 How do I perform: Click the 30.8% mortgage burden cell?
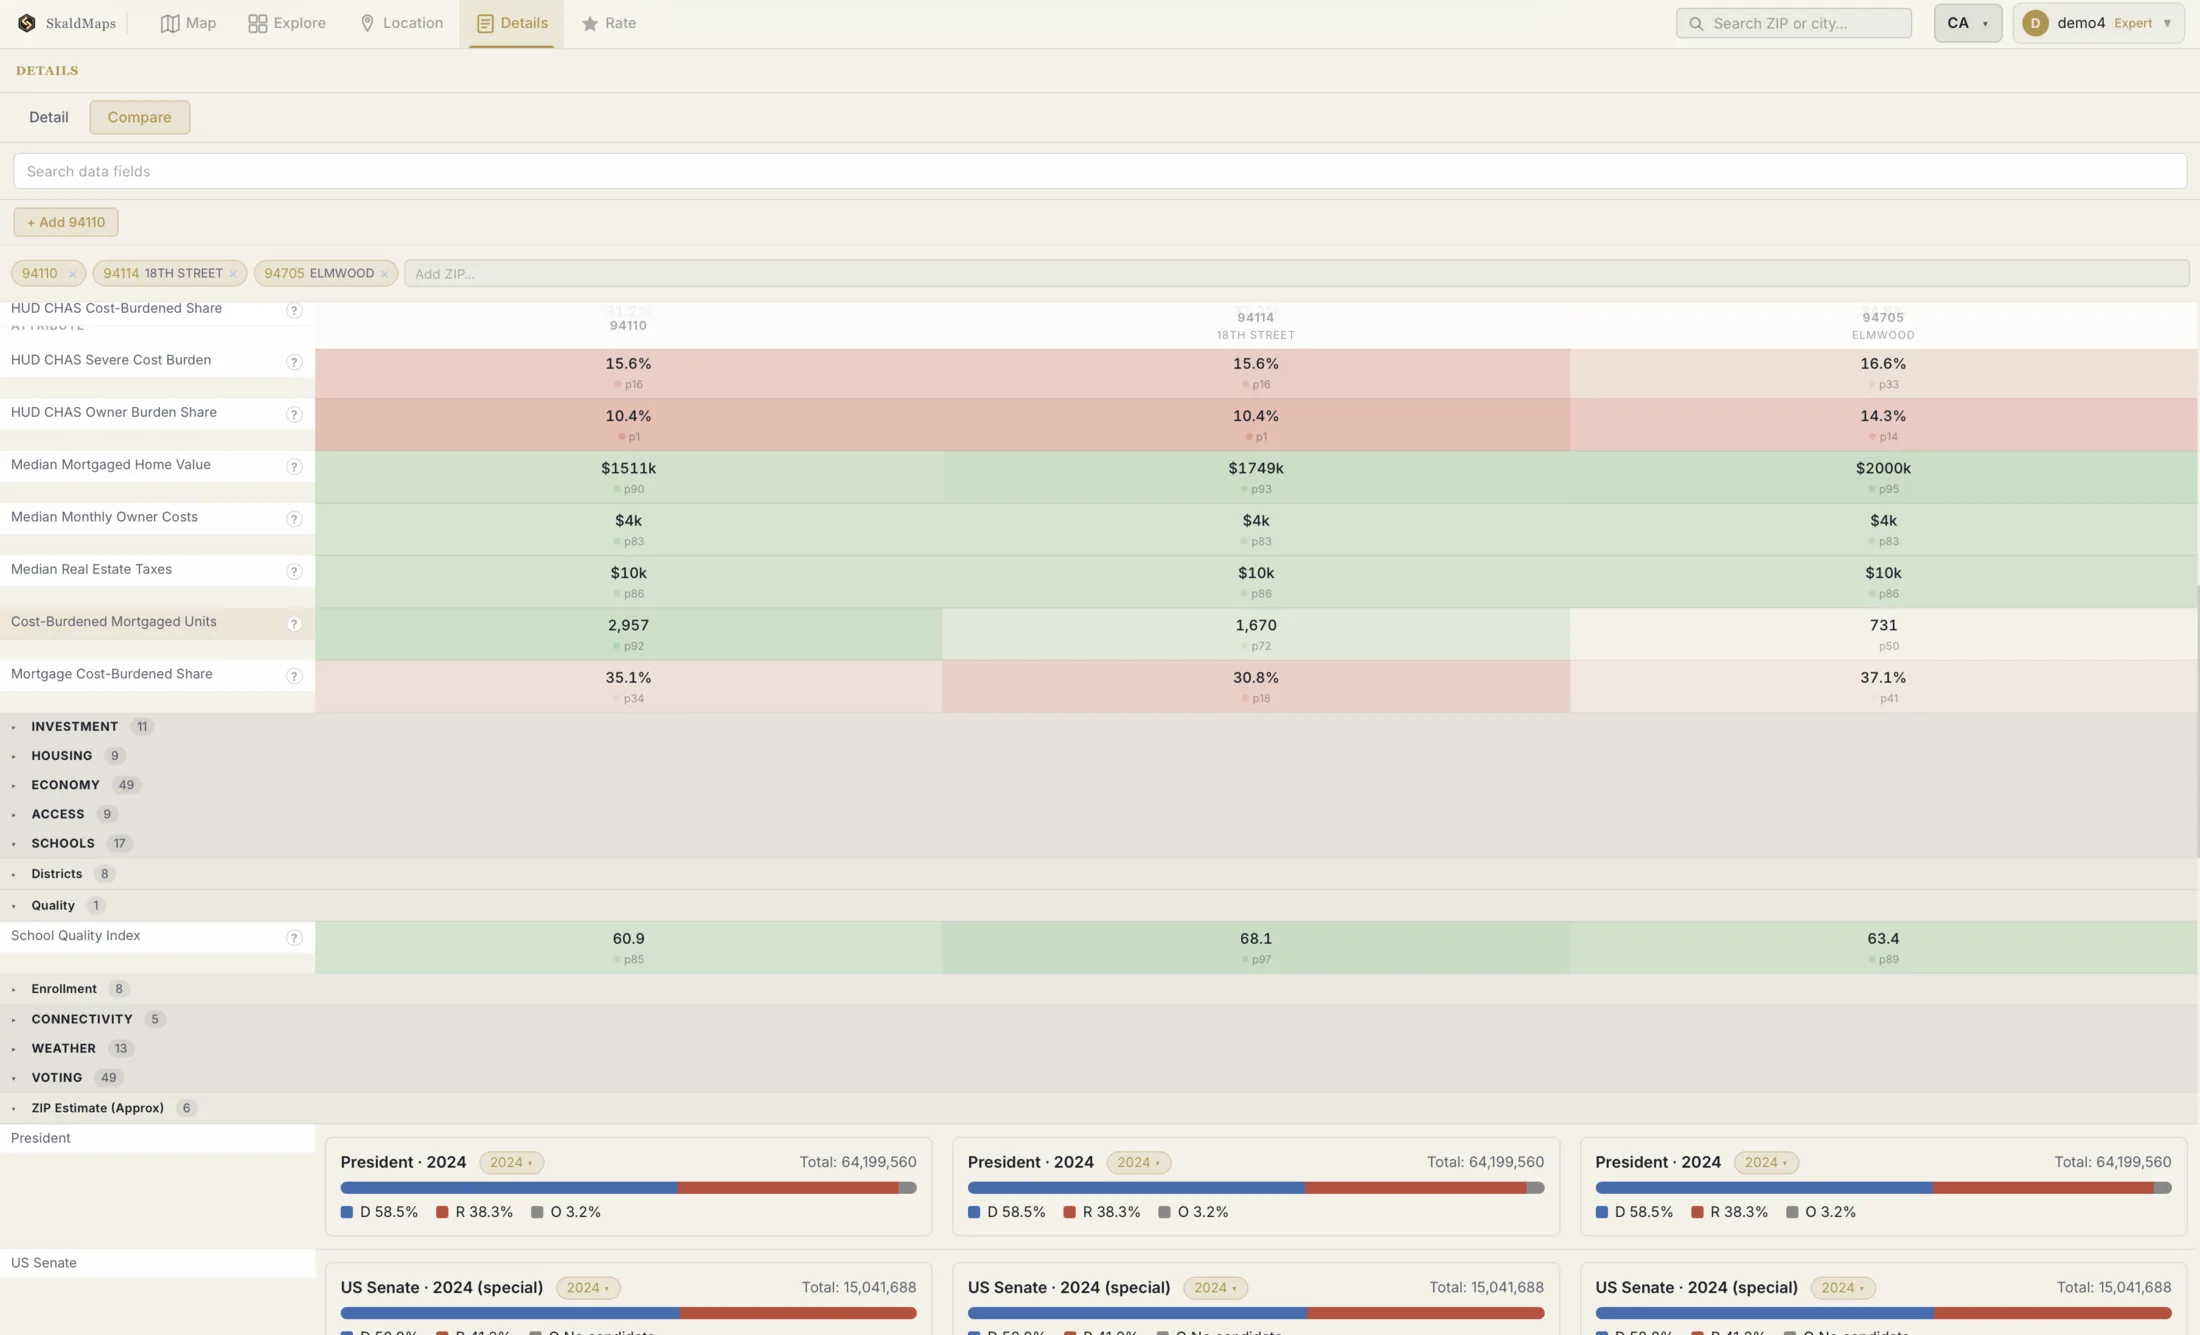point(1256,687)
